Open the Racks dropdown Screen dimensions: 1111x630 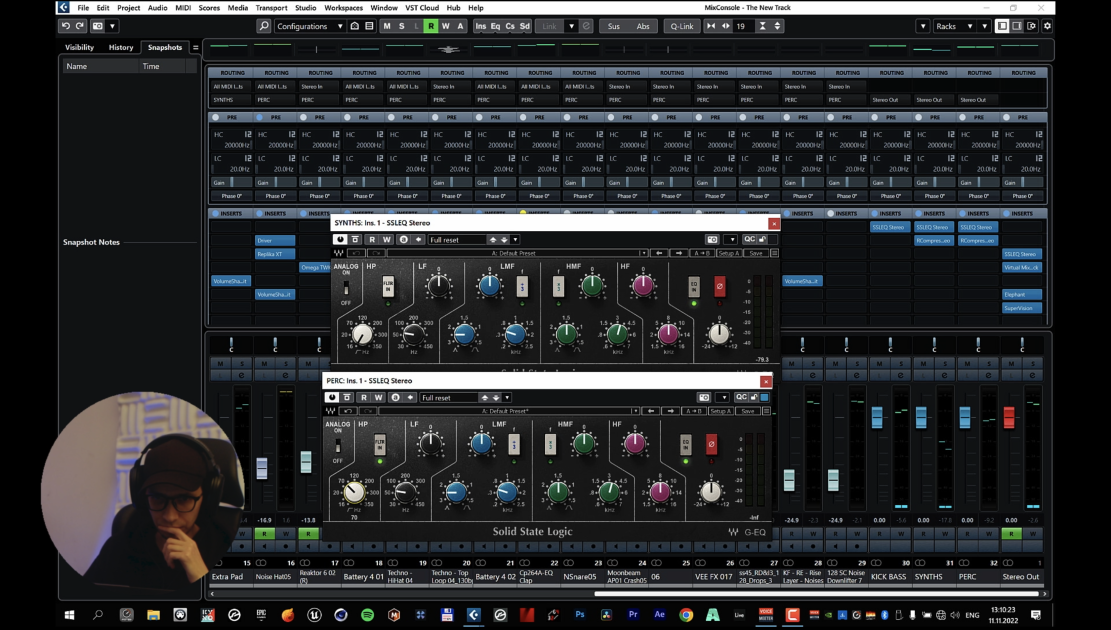tap(954, 26)
